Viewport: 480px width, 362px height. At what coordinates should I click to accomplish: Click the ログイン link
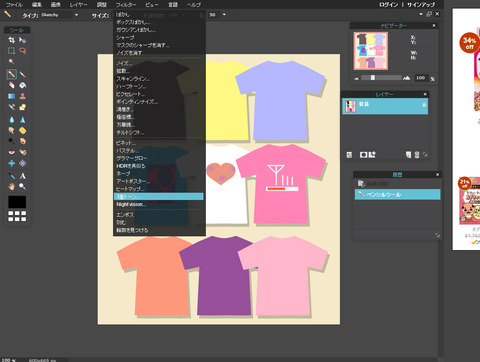(388, 5)
